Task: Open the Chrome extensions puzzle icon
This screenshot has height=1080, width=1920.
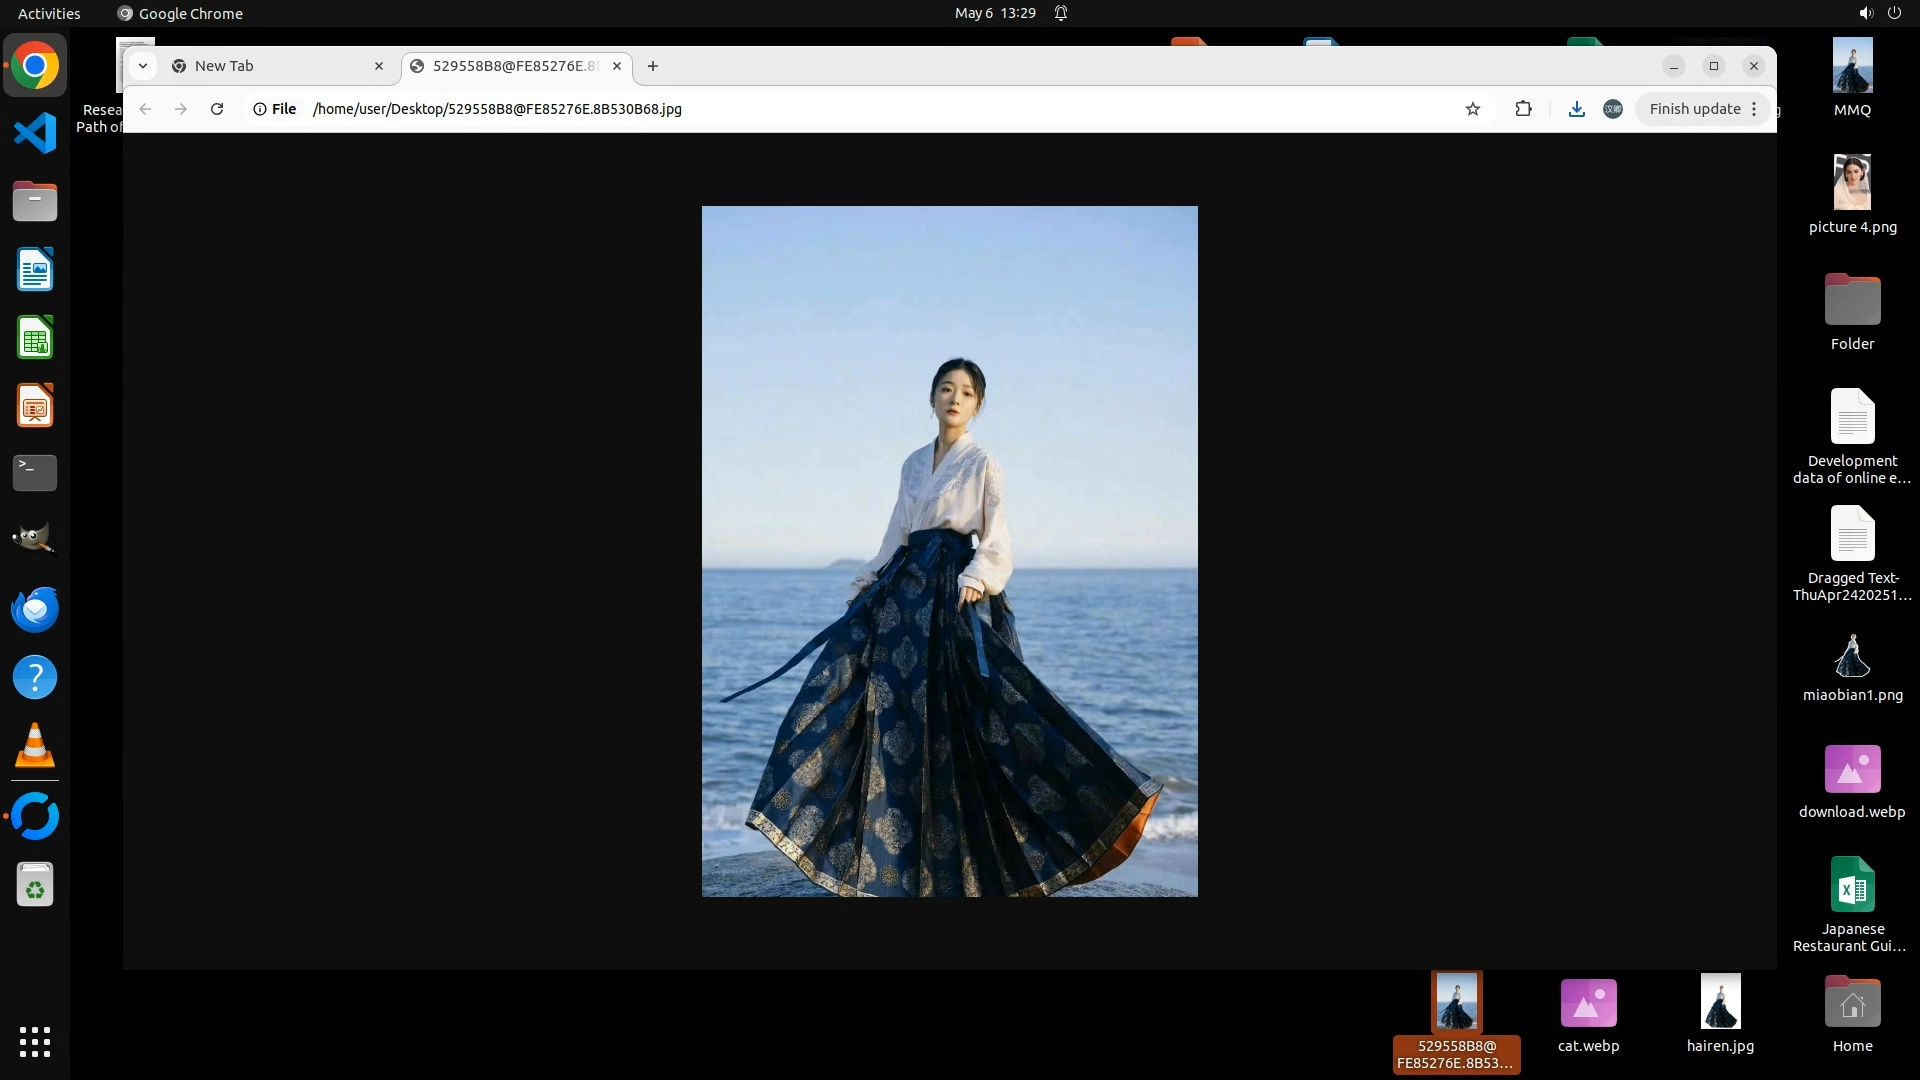Action: [x=1523, y=109]
